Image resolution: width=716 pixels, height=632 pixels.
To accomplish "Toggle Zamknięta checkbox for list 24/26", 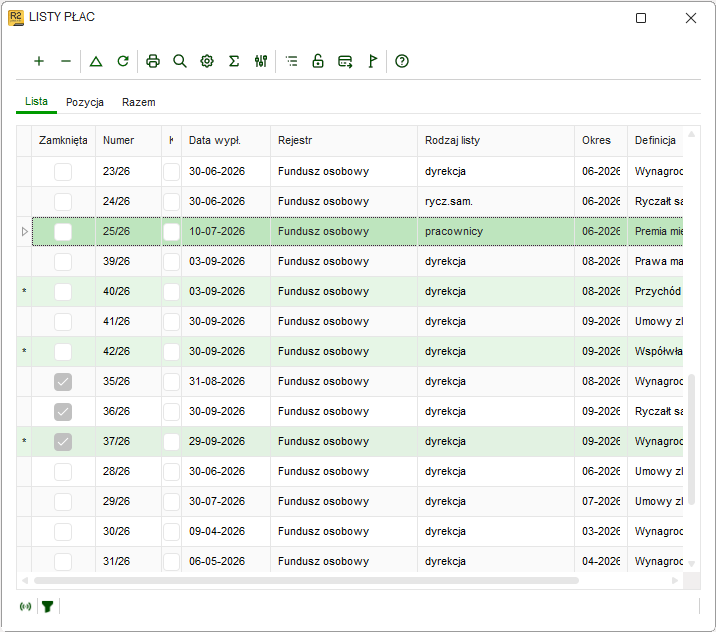I will tap(63, 202).
